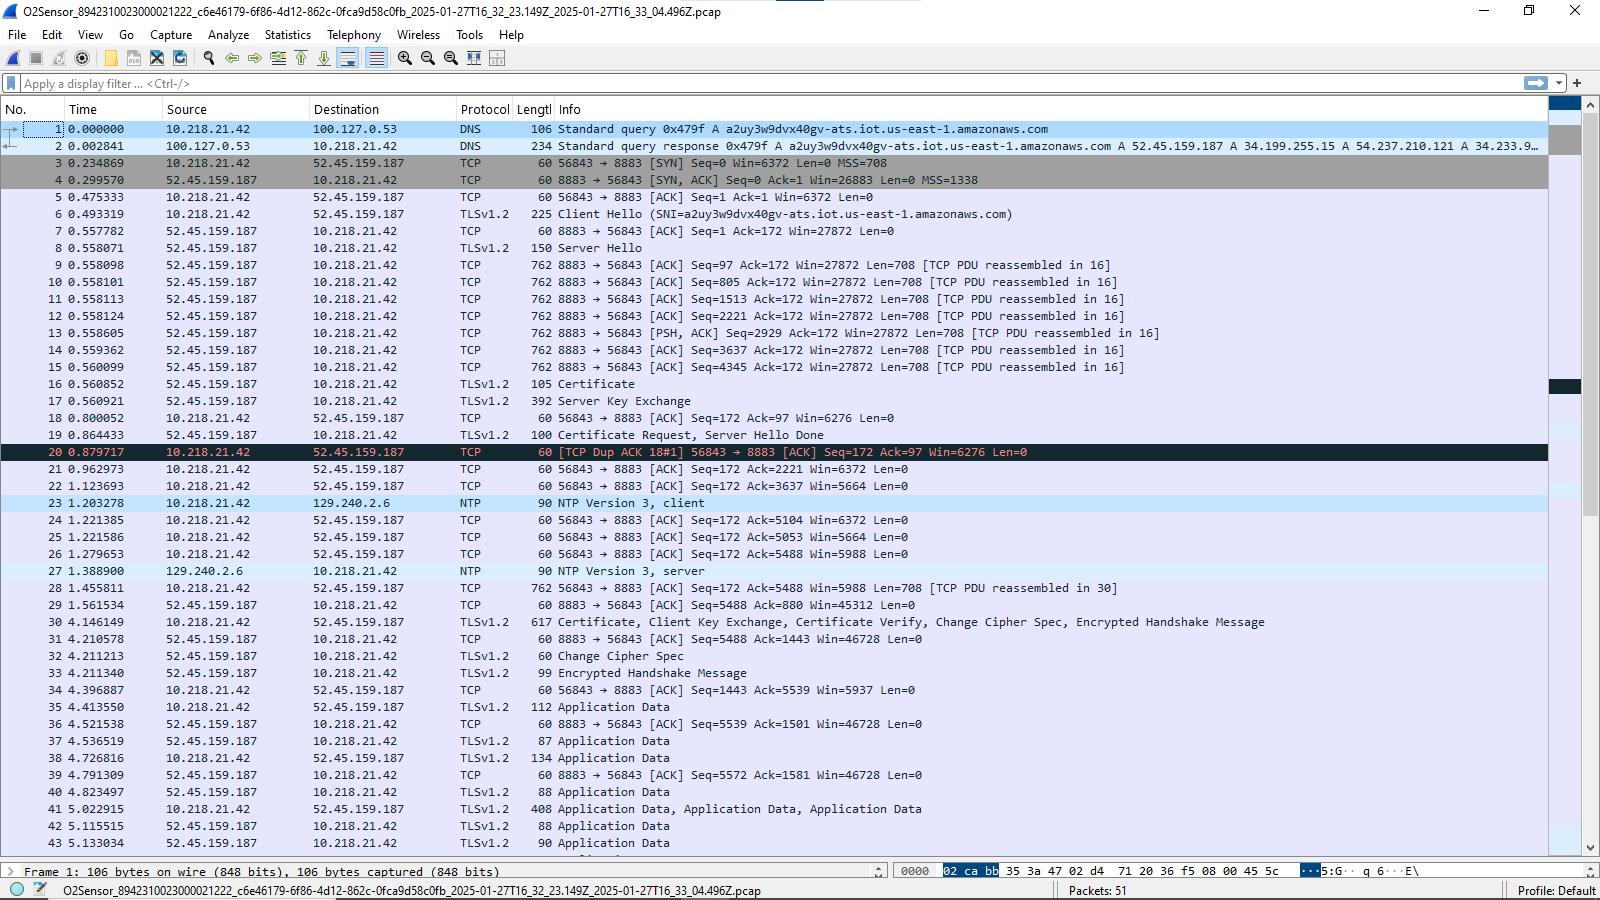Select packet 16 Certificate row
1600x900 pixels.
pos(774,384)
